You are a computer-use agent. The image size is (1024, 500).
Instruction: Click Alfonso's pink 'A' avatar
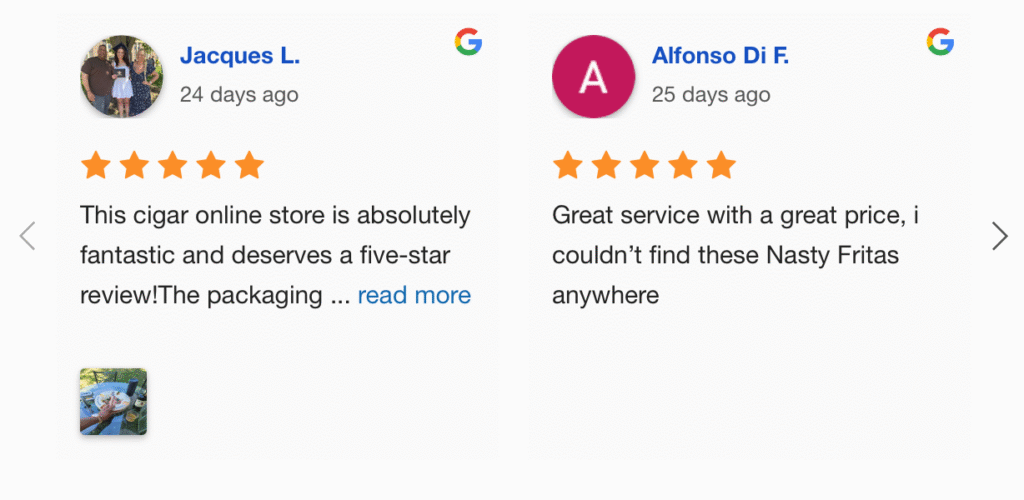pyautogui.click(x=593, y=77)
